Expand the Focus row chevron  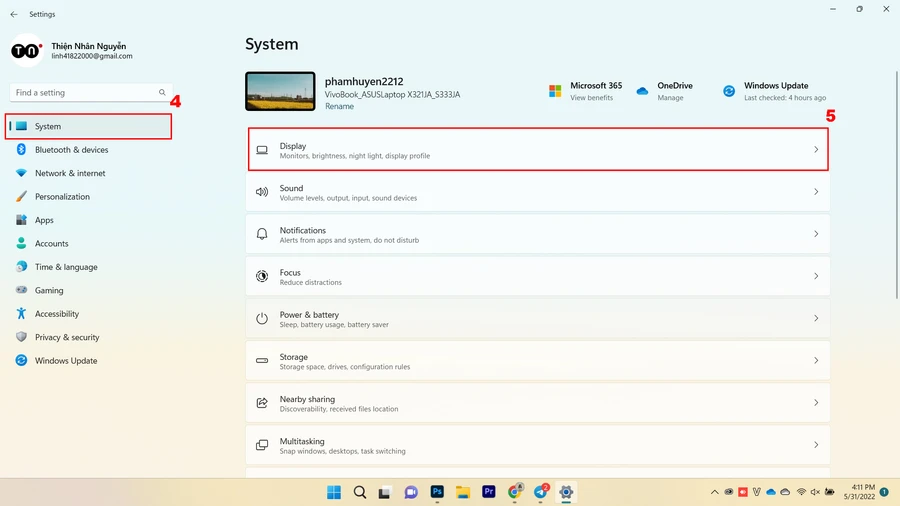(x=816, y=276)
